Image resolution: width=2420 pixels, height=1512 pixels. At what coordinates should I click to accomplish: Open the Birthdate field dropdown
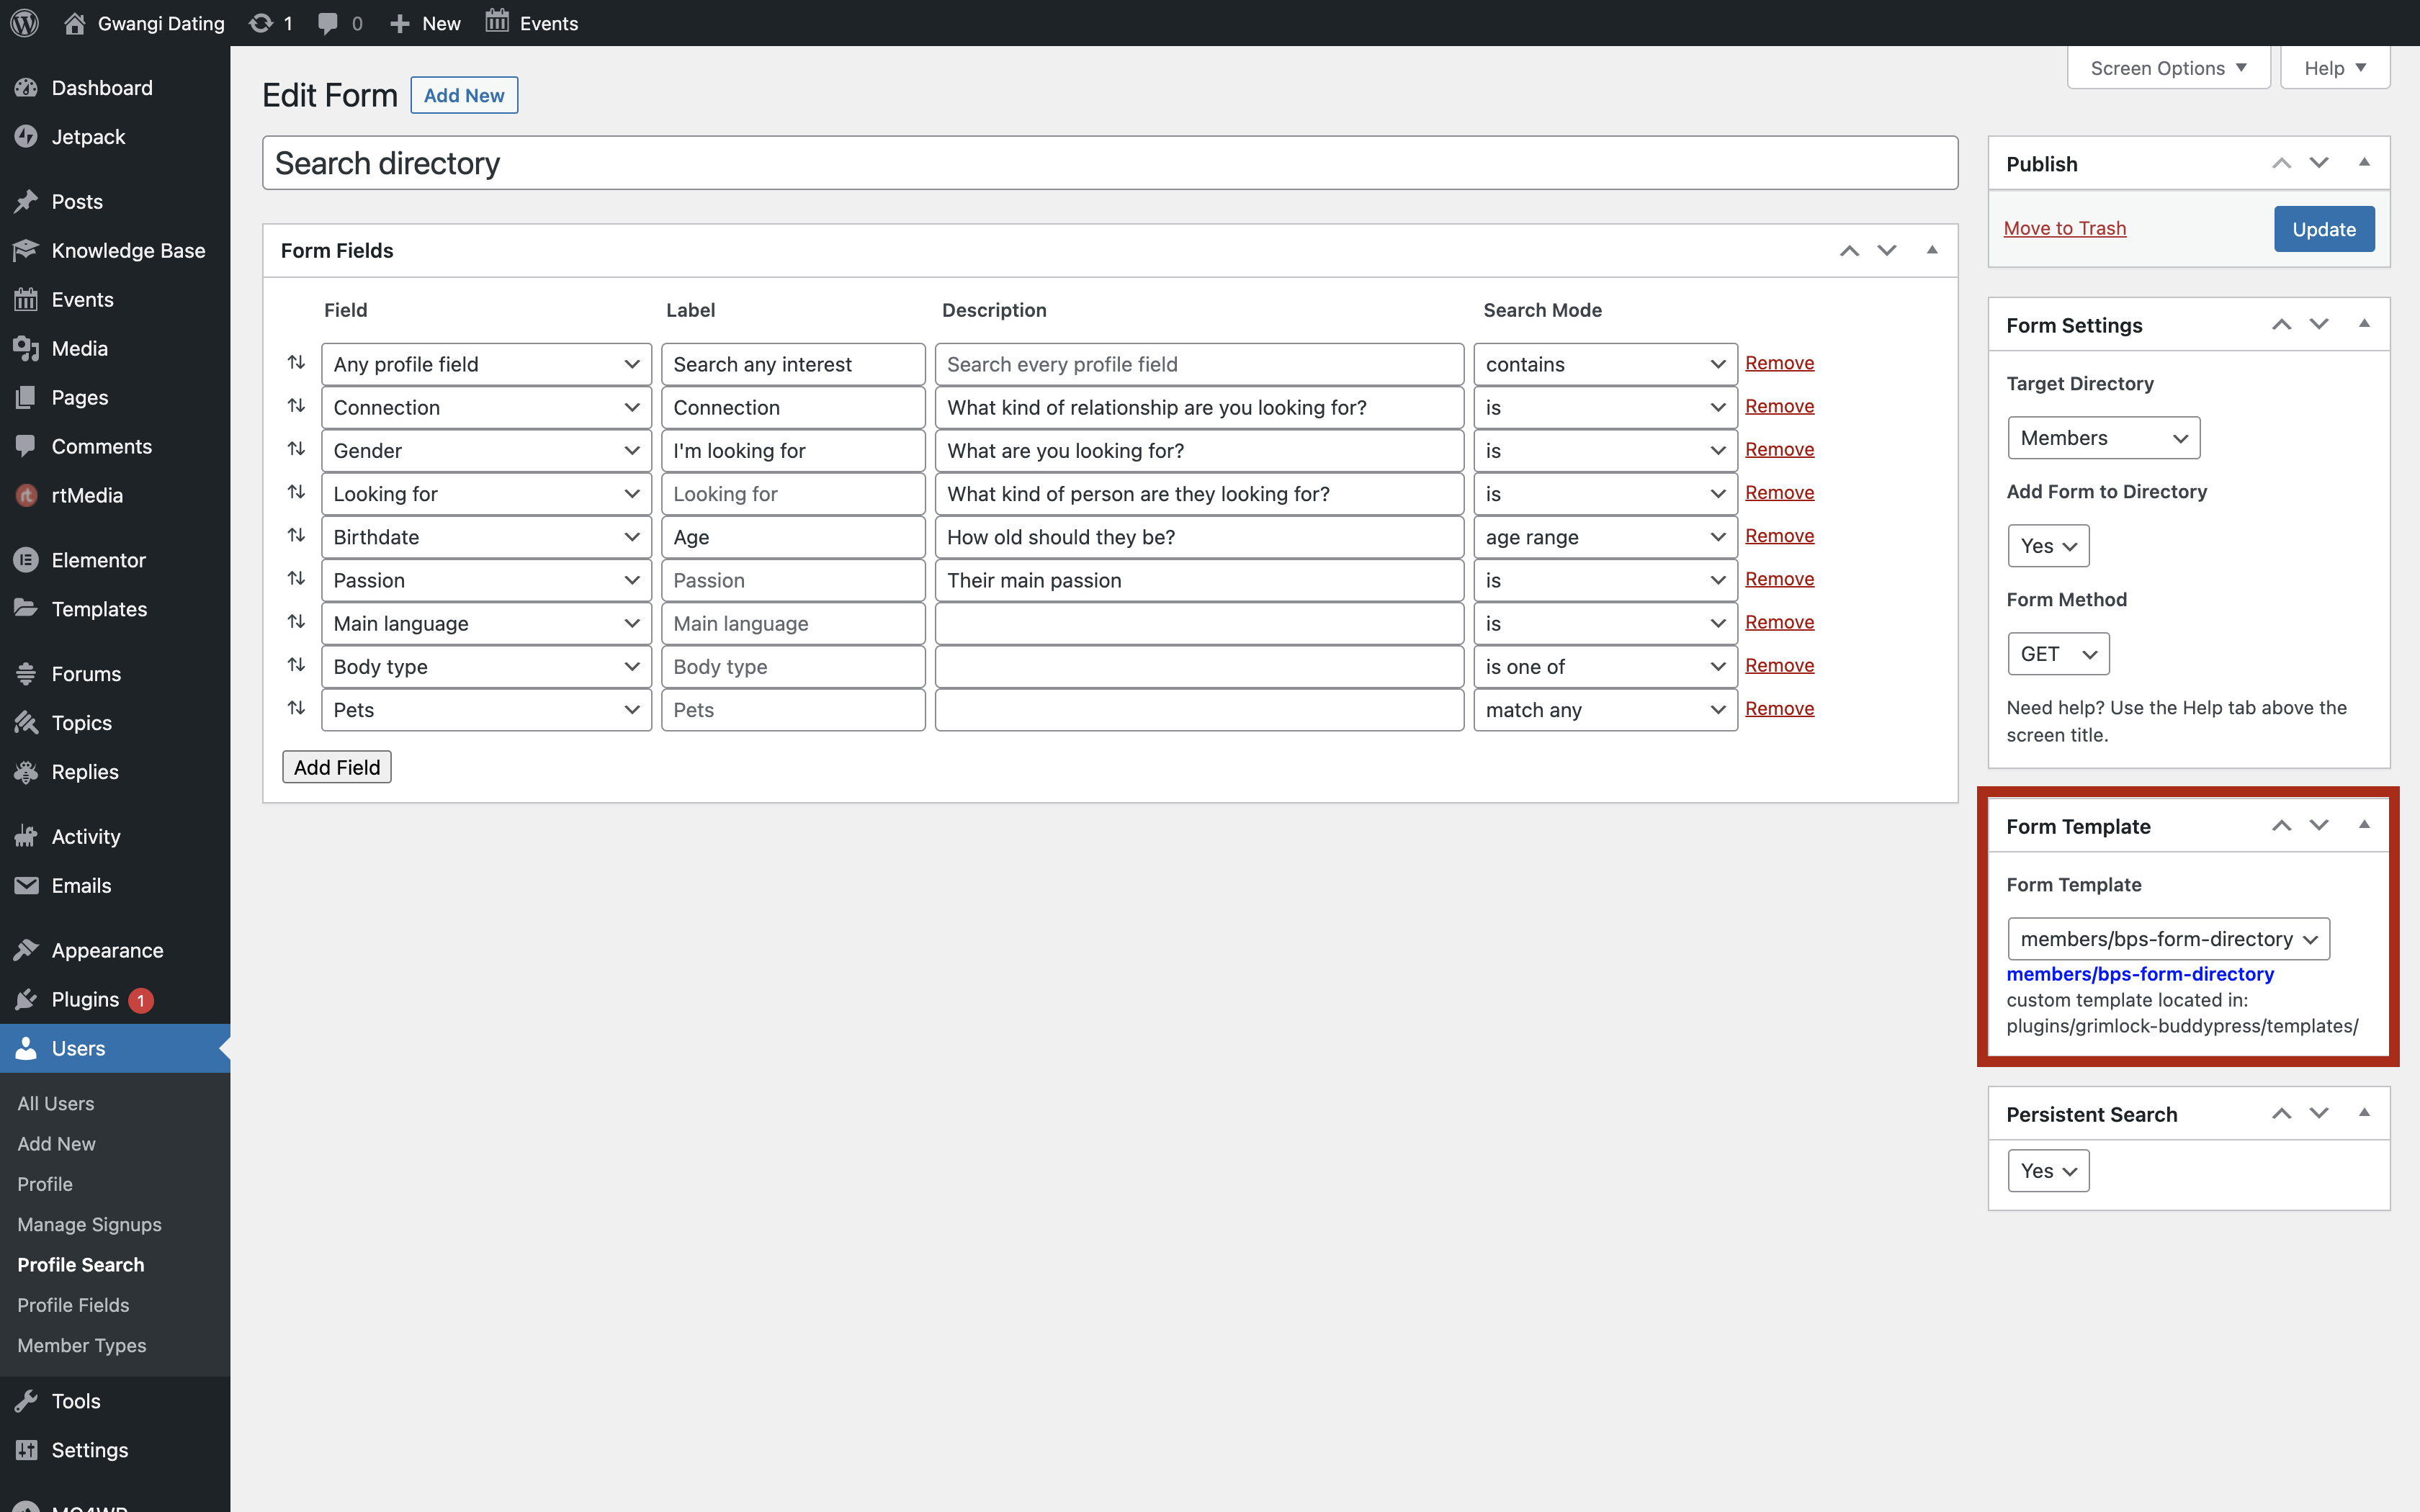pos(486,537)
